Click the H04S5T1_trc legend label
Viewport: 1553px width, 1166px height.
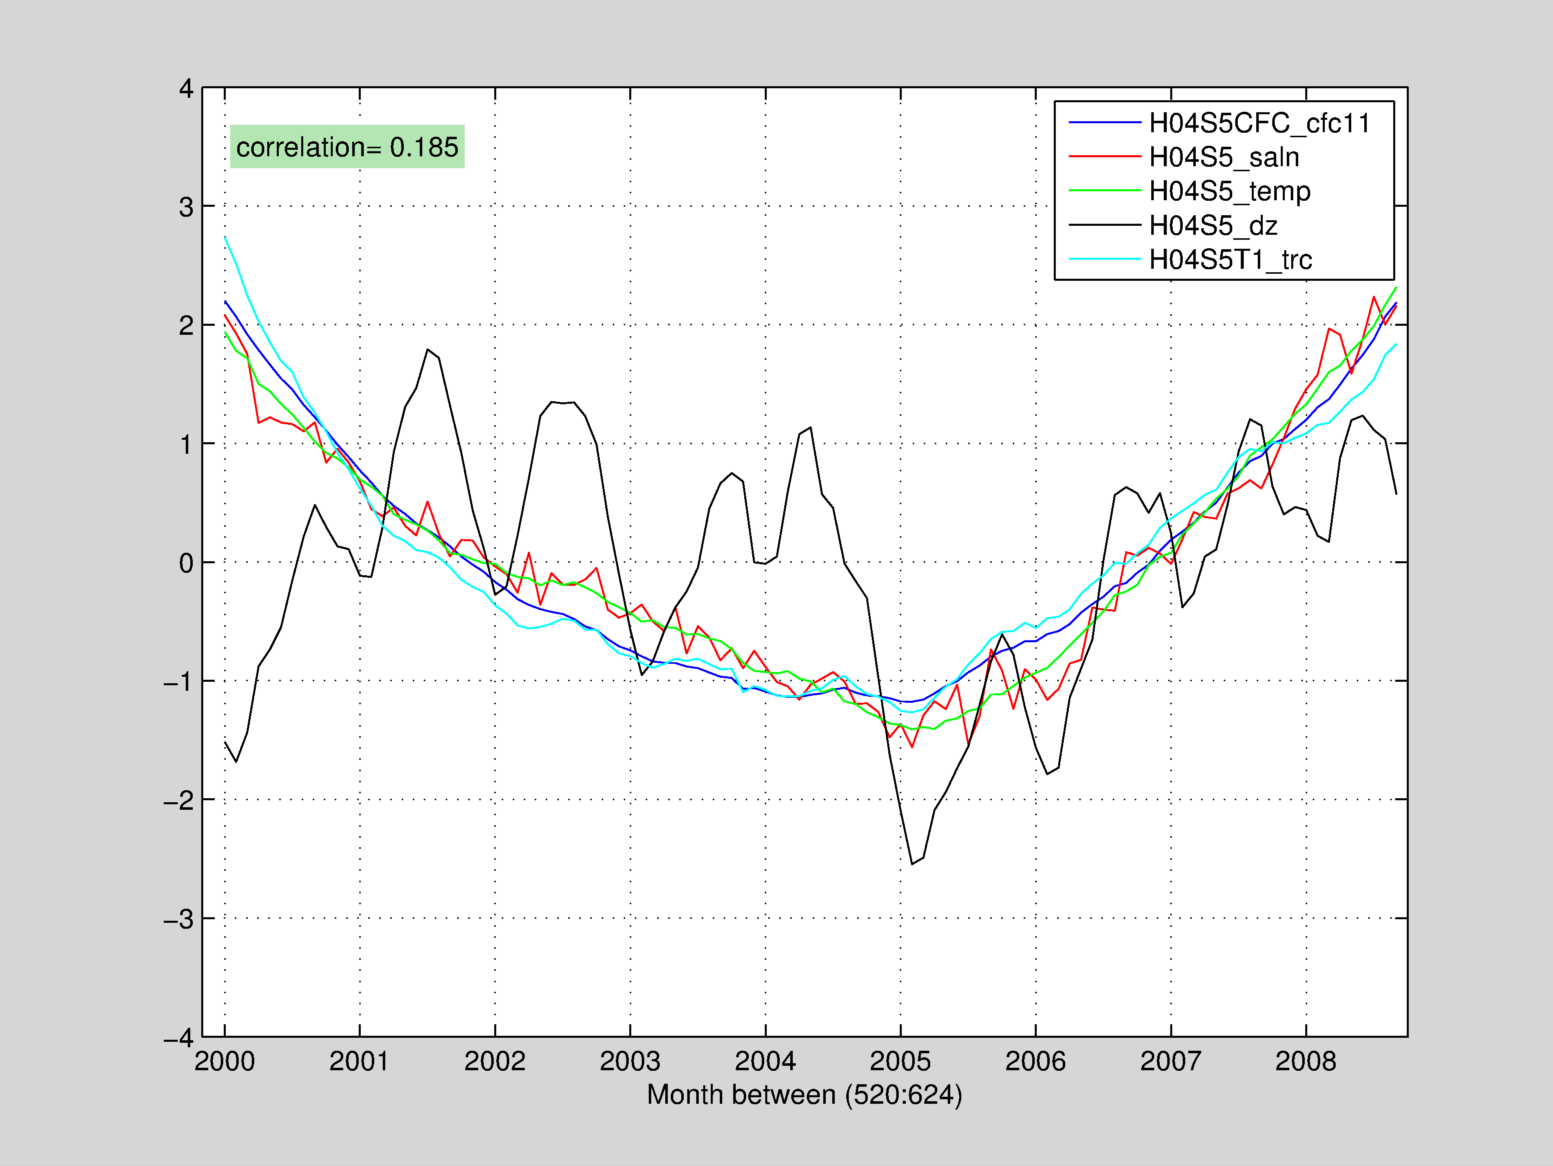1230,259
